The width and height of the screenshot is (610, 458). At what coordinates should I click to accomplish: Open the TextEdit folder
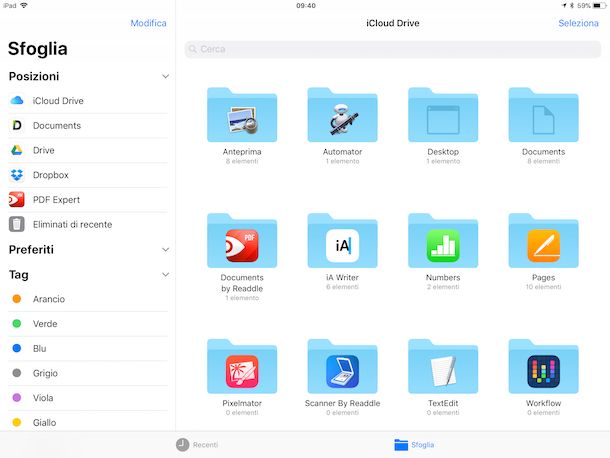(443, 367)
